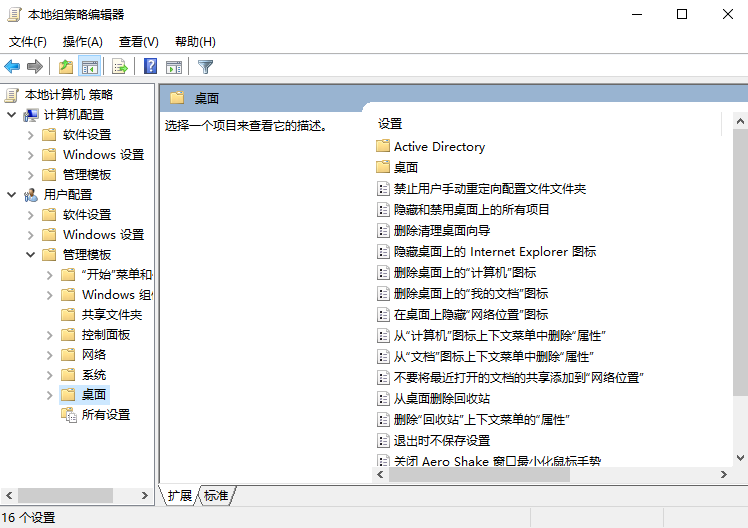This screenshot has width=748, height=528.
Task: Click the 桌面 folder icon in settings list
Action: tap(383, 167)
